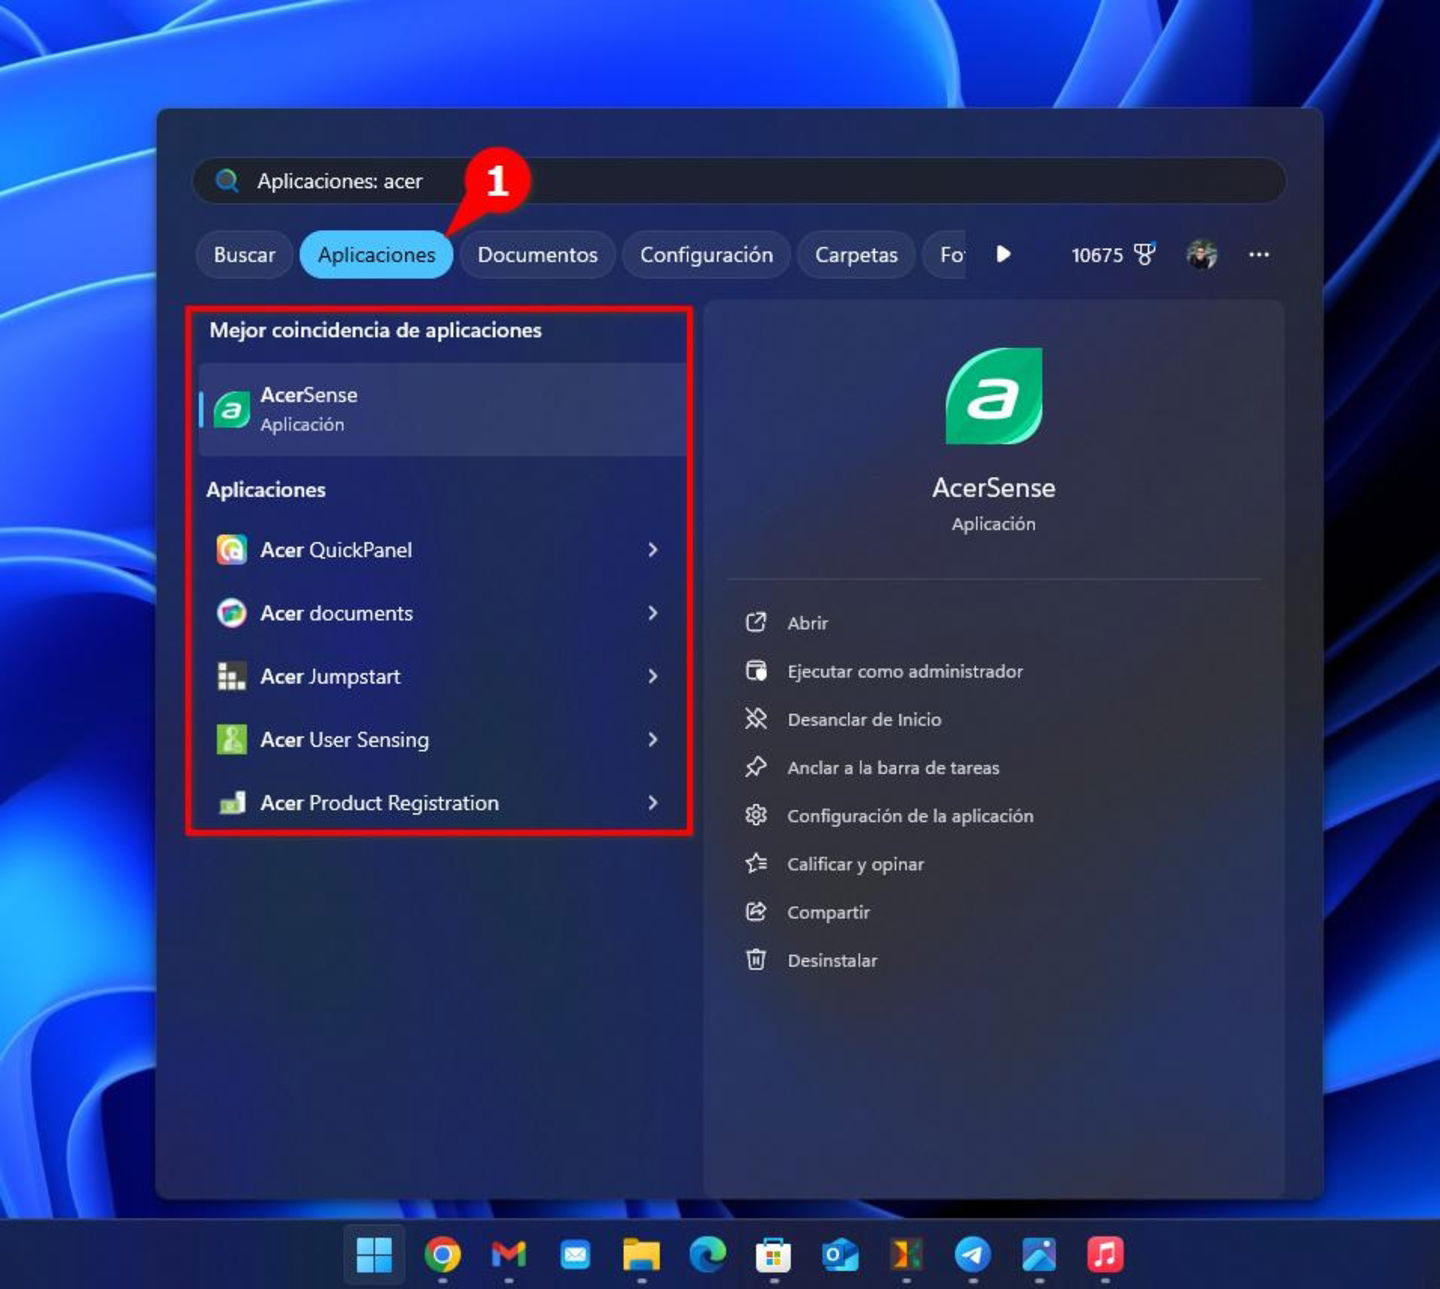1440x1289 pixels.
Task: Click the AcerSense green icon in results
Action: [x=232, y=410]
